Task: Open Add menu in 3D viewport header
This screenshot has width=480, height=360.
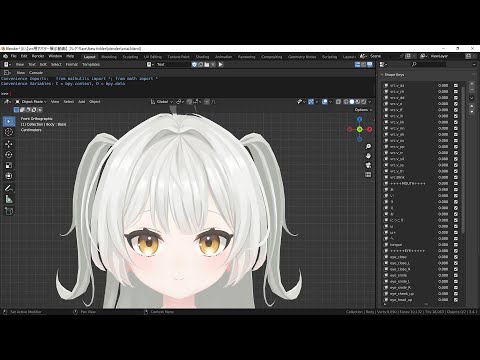Action: 81,102
